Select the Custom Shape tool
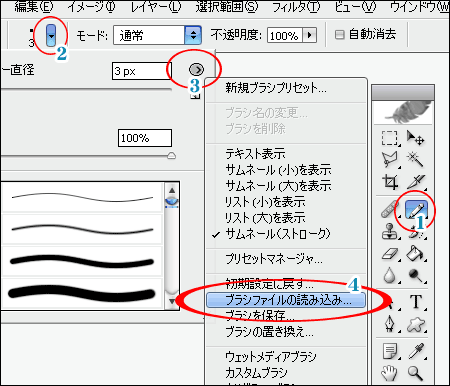The width and height of the screenshot is (450, 386). click(x=416, y=324)
